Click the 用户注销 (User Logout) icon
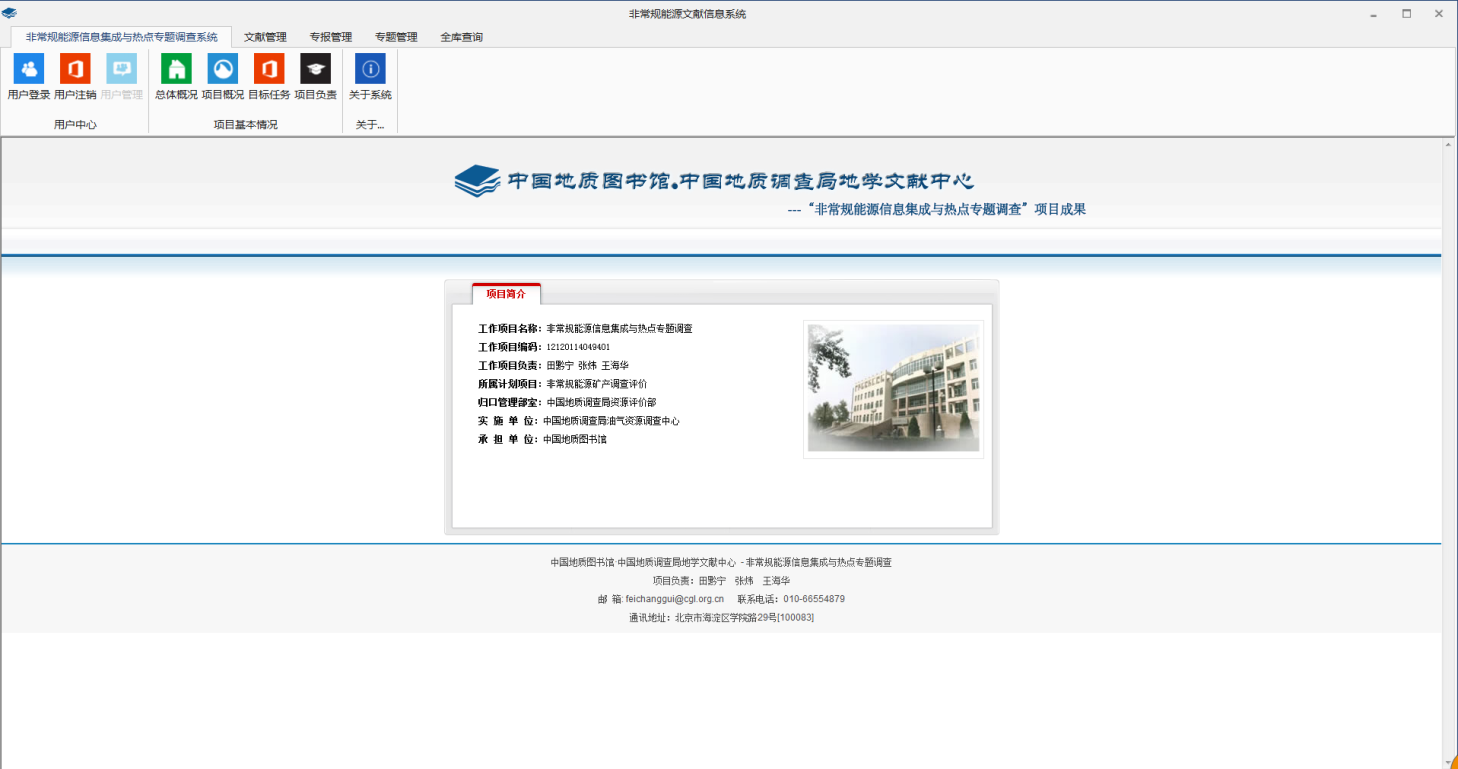 pos(75,69)
